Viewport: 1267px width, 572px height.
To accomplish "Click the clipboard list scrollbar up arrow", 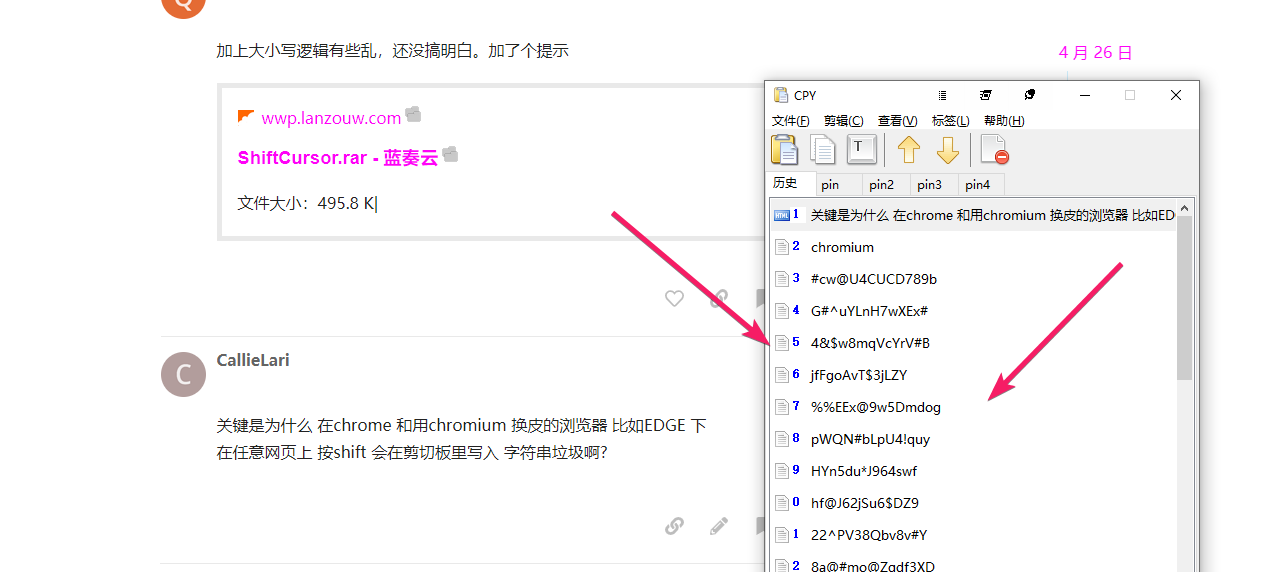I will tap(1184, 209).
